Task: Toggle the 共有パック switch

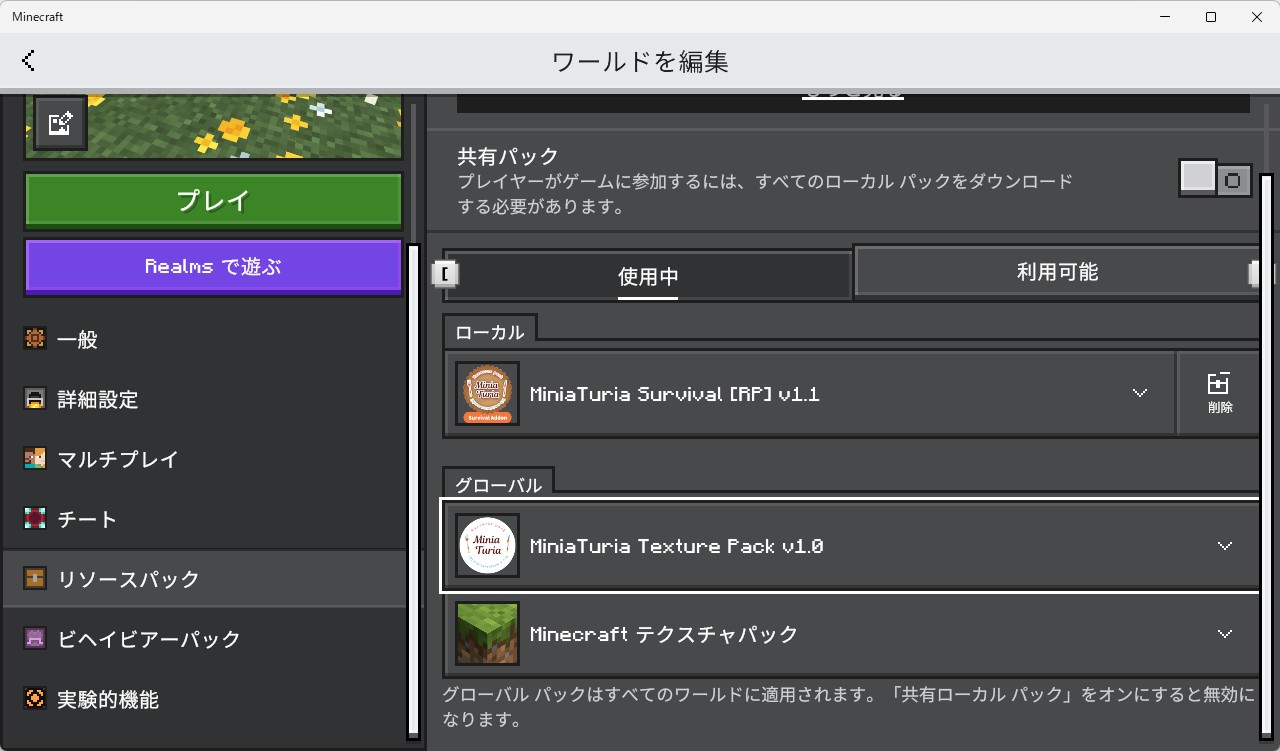Action: 1215,179
